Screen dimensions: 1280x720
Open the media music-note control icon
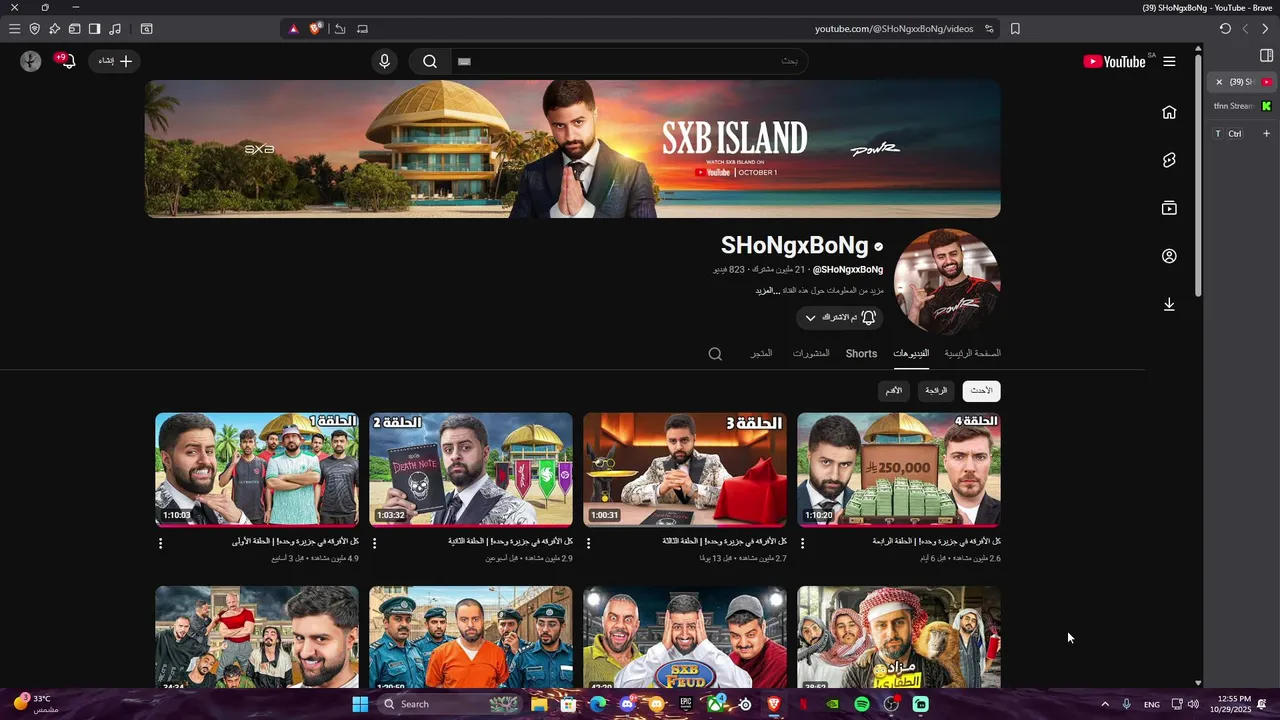(114, 29)
